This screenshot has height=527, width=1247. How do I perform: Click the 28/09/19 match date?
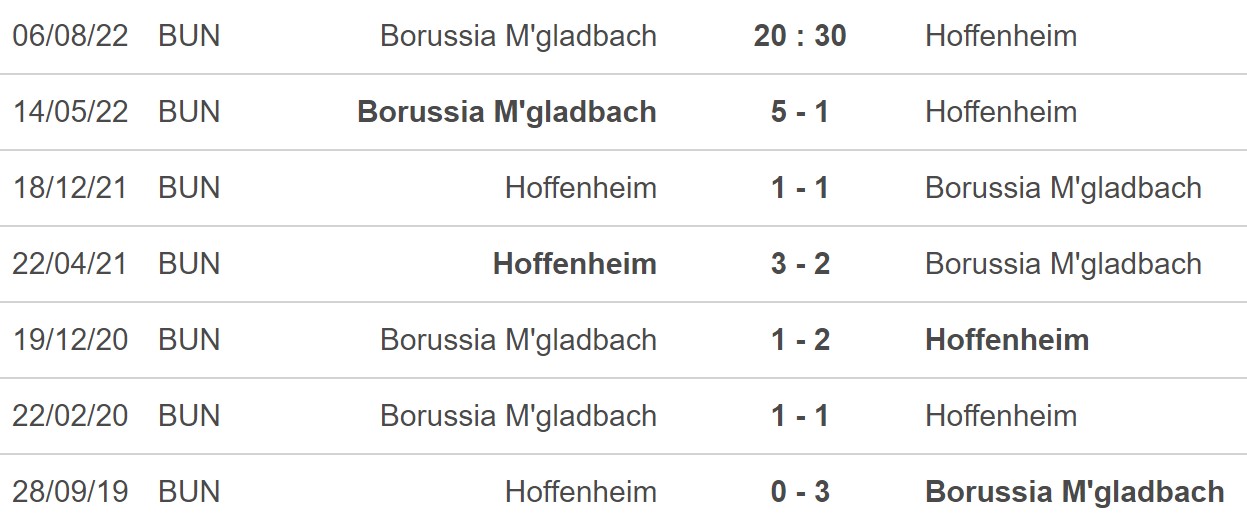70,492
